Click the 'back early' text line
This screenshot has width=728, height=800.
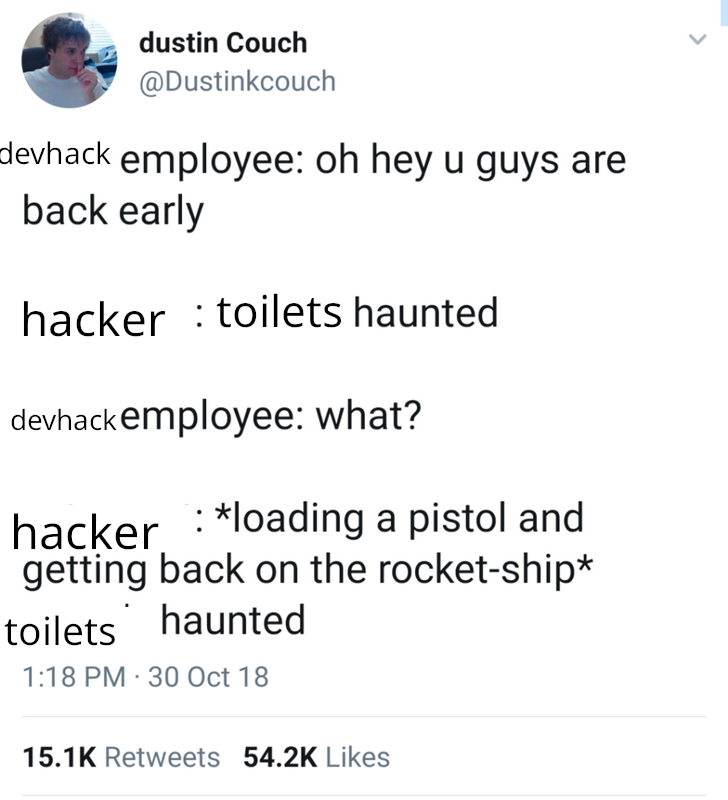[113, 212]
